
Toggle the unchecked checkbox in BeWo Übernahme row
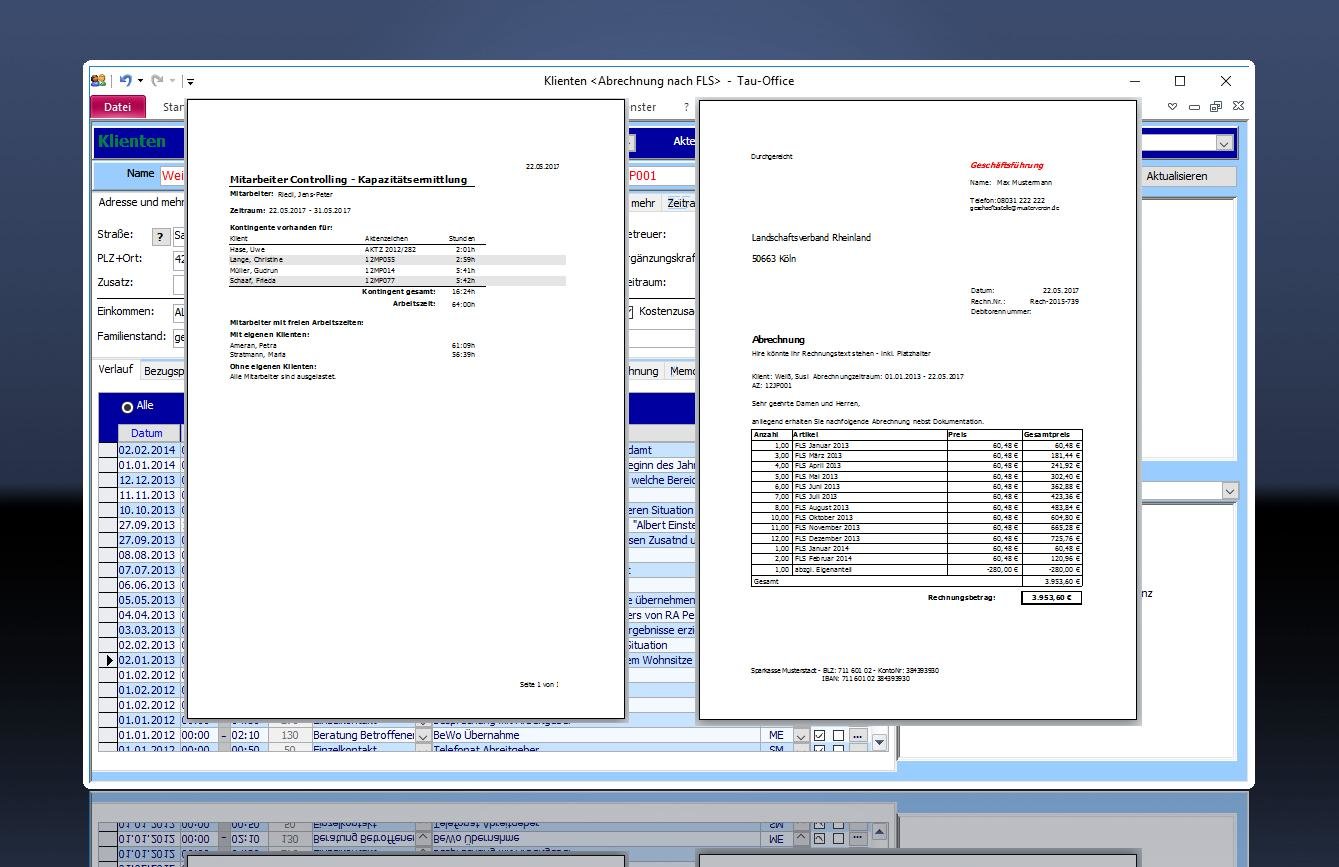tap(838, 736)
